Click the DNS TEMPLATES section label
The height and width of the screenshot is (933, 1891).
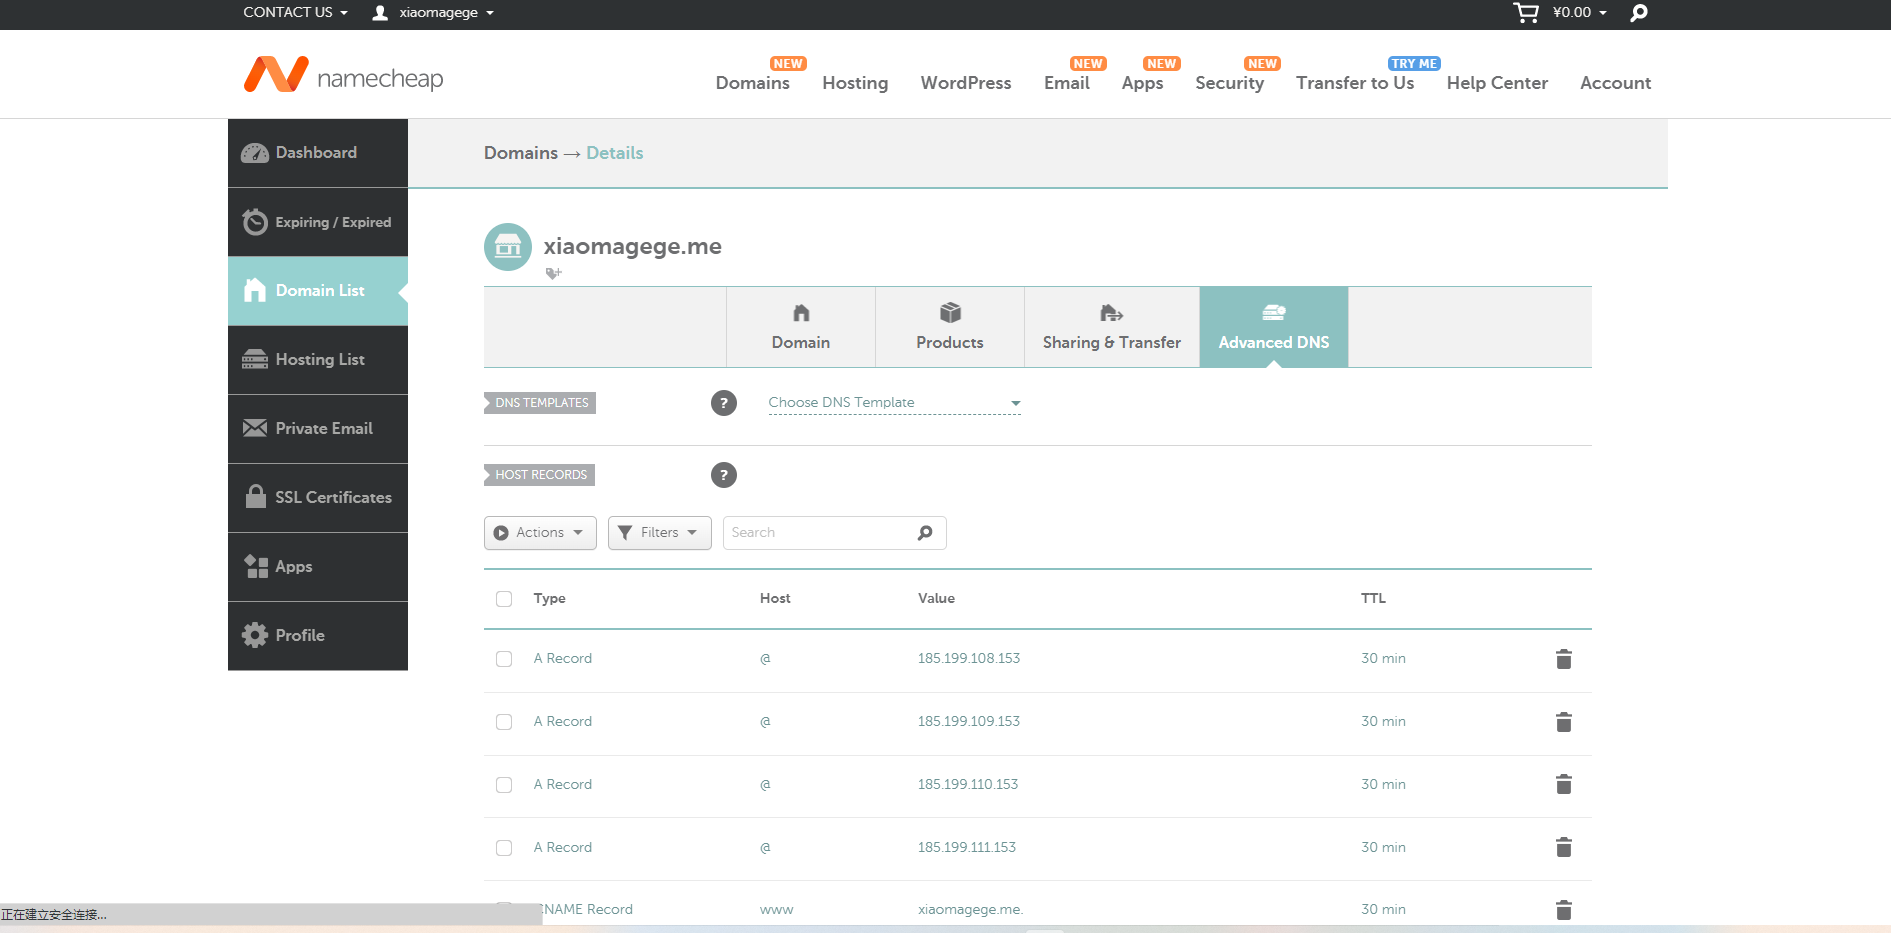pyautogui.click(x=541, y=403)
